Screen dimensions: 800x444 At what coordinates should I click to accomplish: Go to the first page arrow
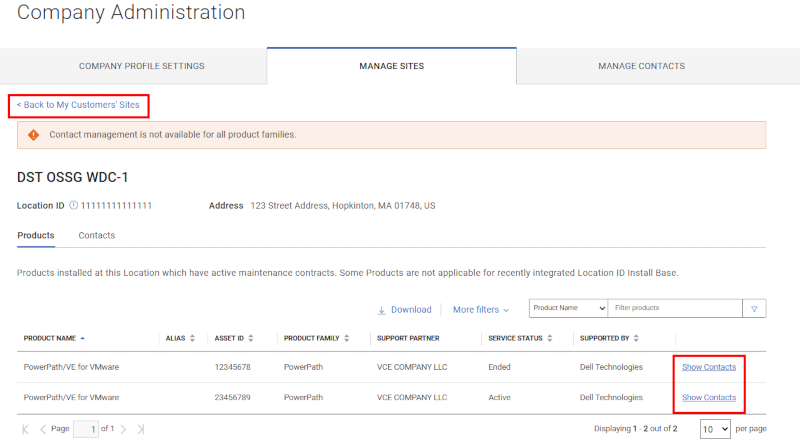point(25,429)
